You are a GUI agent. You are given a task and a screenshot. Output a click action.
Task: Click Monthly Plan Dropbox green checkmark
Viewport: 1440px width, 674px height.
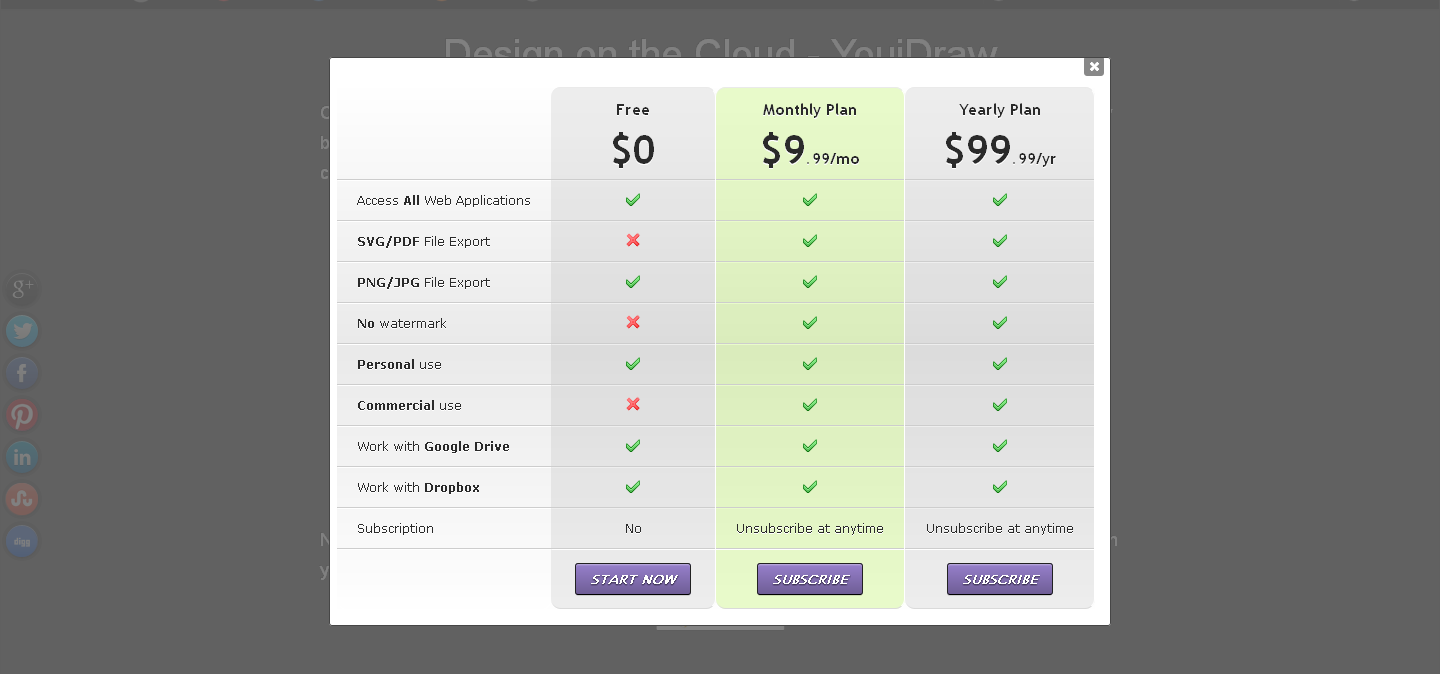click(x=810, y=487)
